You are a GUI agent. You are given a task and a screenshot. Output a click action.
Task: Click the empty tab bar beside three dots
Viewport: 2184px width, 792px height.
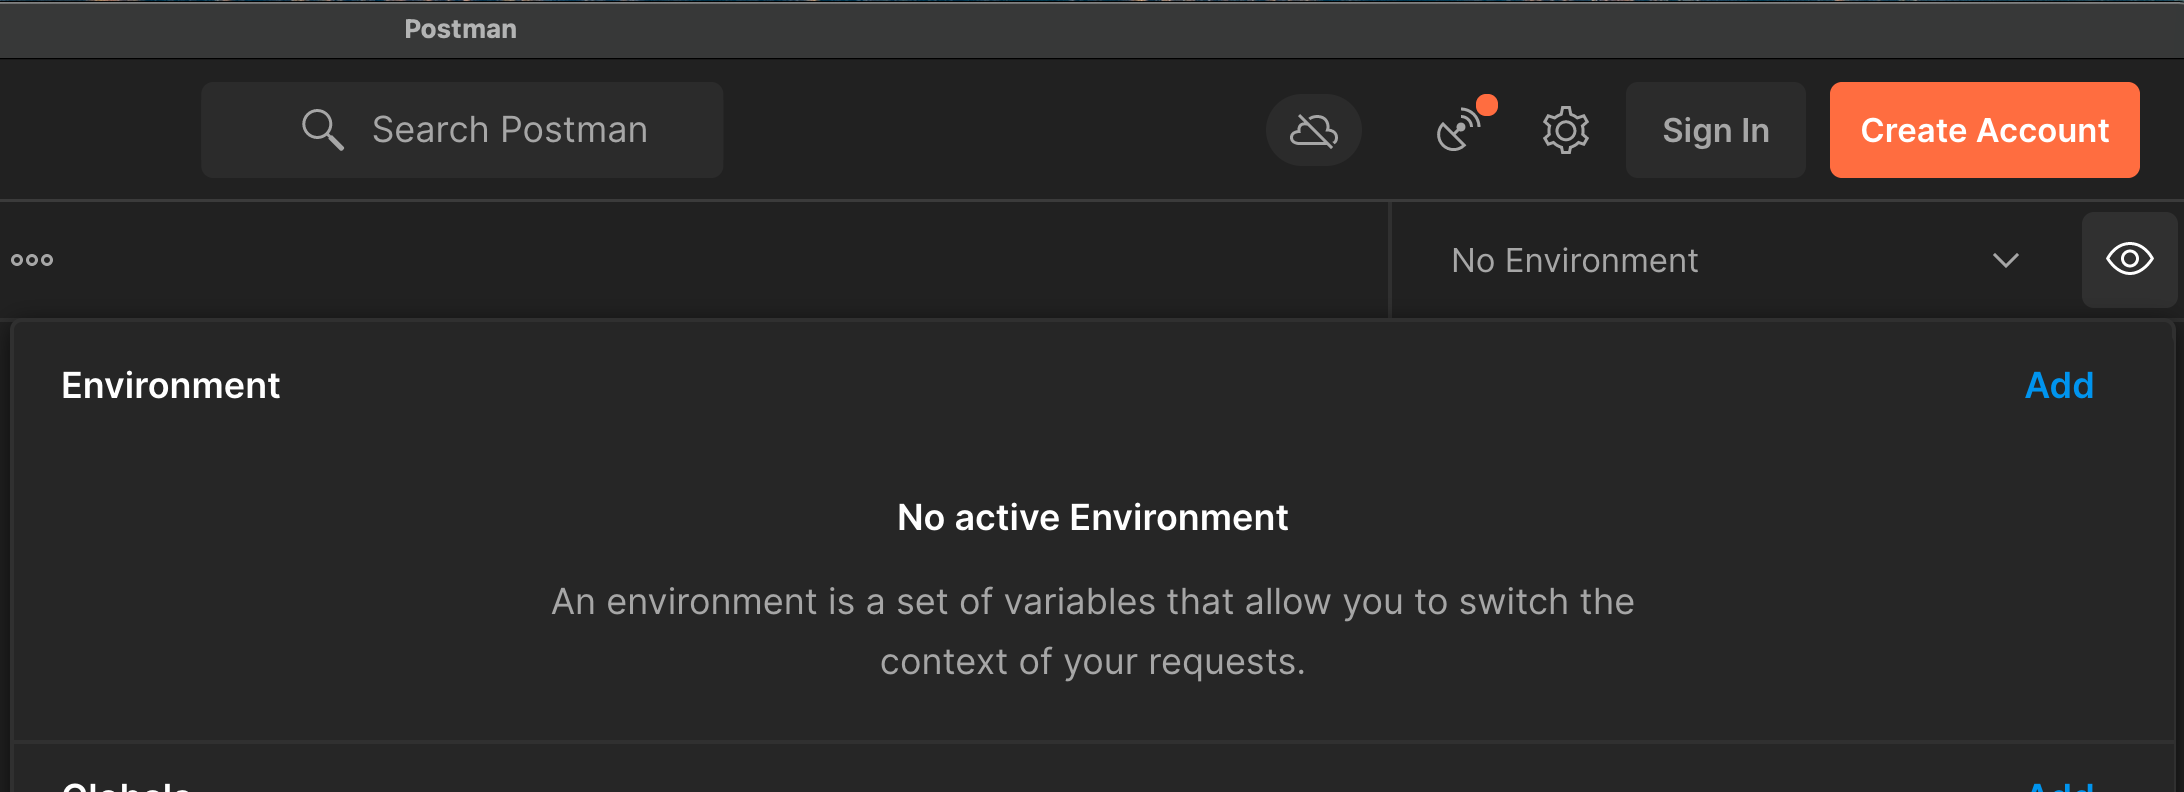pyautogui.click(x=700, y=260)
